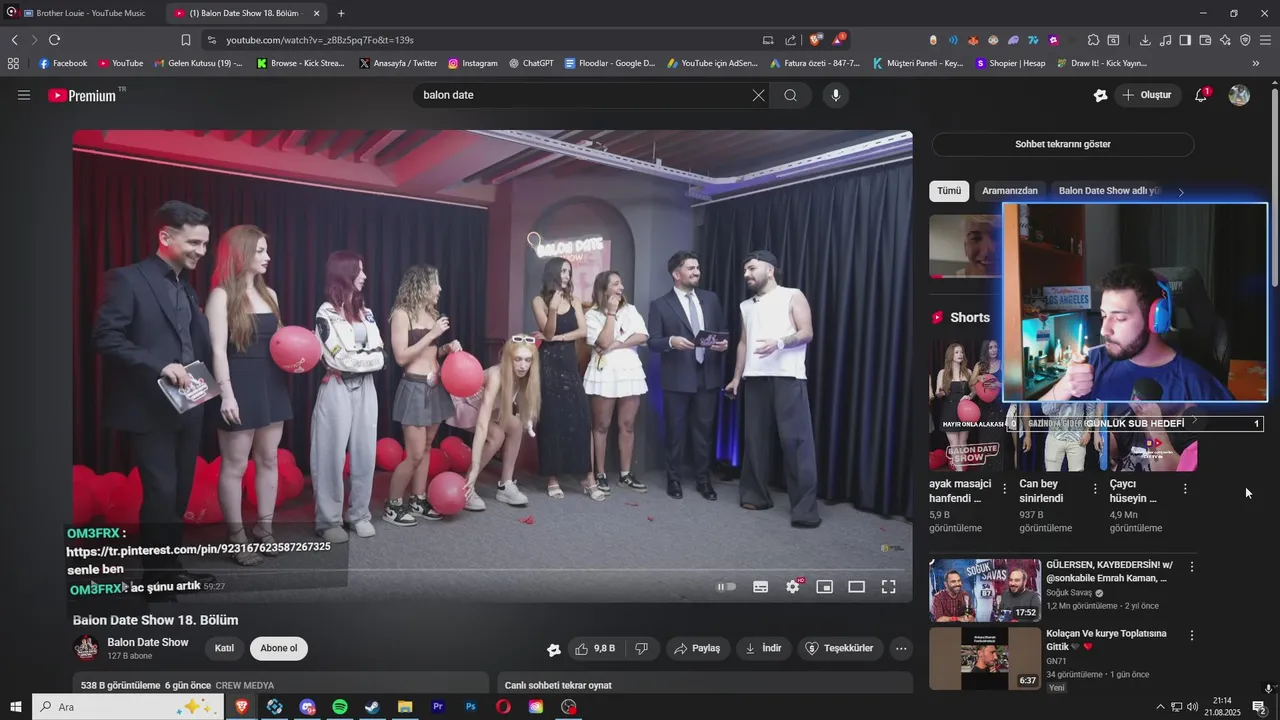Download the video with 'İndir'
The width and height of the screenshot is (1280, 720).
pos(763,648)
